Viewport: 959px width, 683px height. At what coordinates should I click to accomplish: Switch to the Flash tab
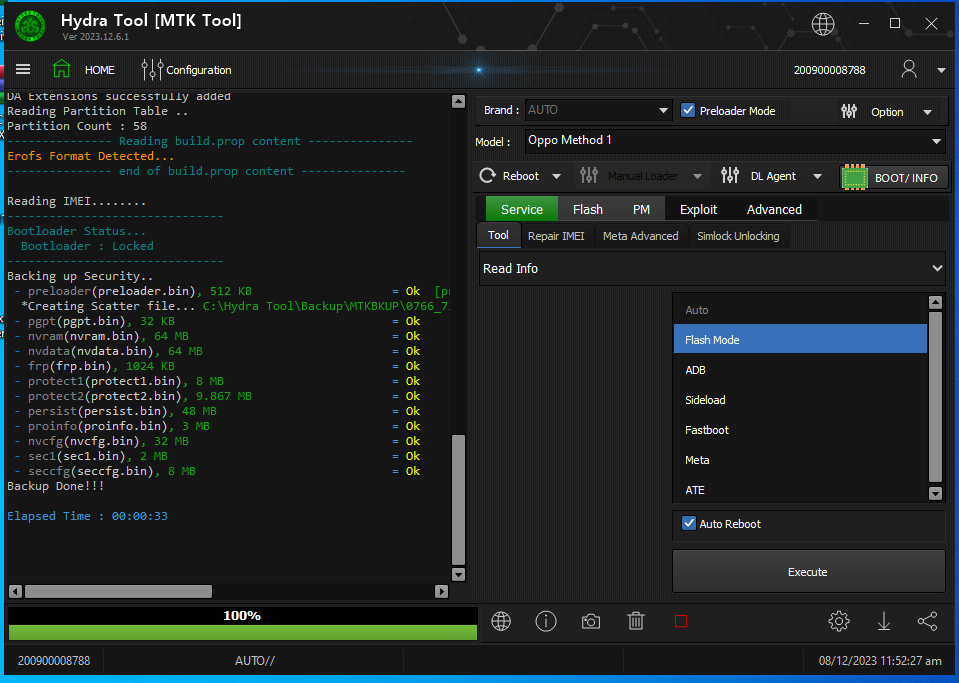pos(588,209)
